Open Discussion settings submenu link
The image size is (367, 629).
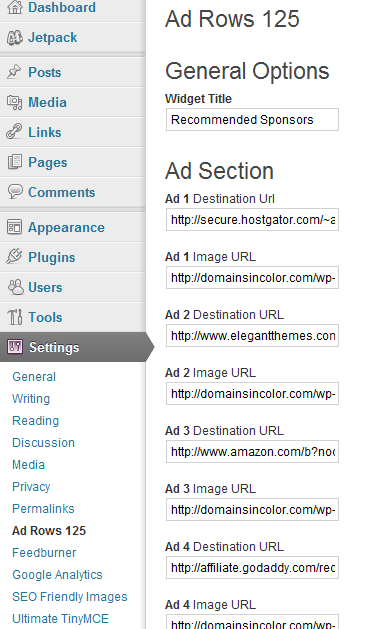coord(43,443)
